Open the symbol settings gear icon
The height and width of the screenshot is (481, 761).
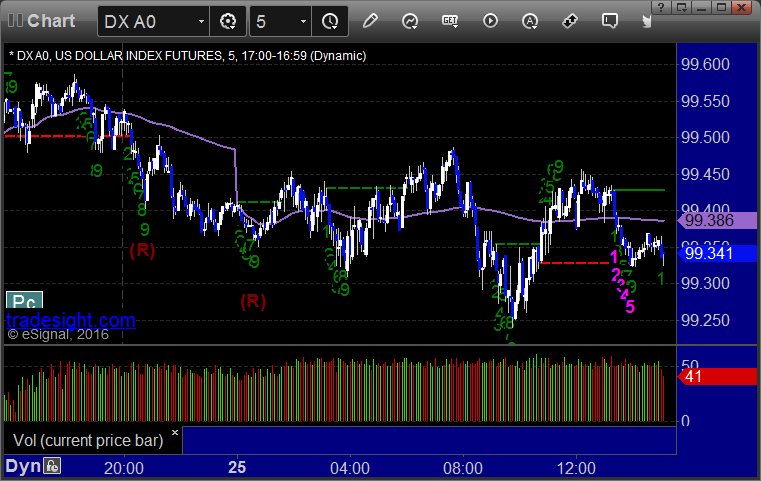228,21
